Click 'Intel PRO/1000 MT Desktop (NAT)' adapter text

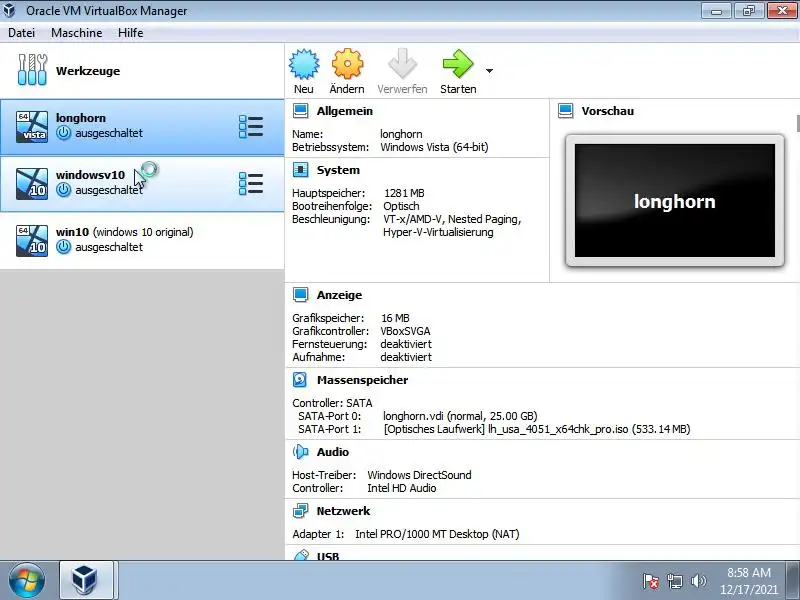(437, 534)
